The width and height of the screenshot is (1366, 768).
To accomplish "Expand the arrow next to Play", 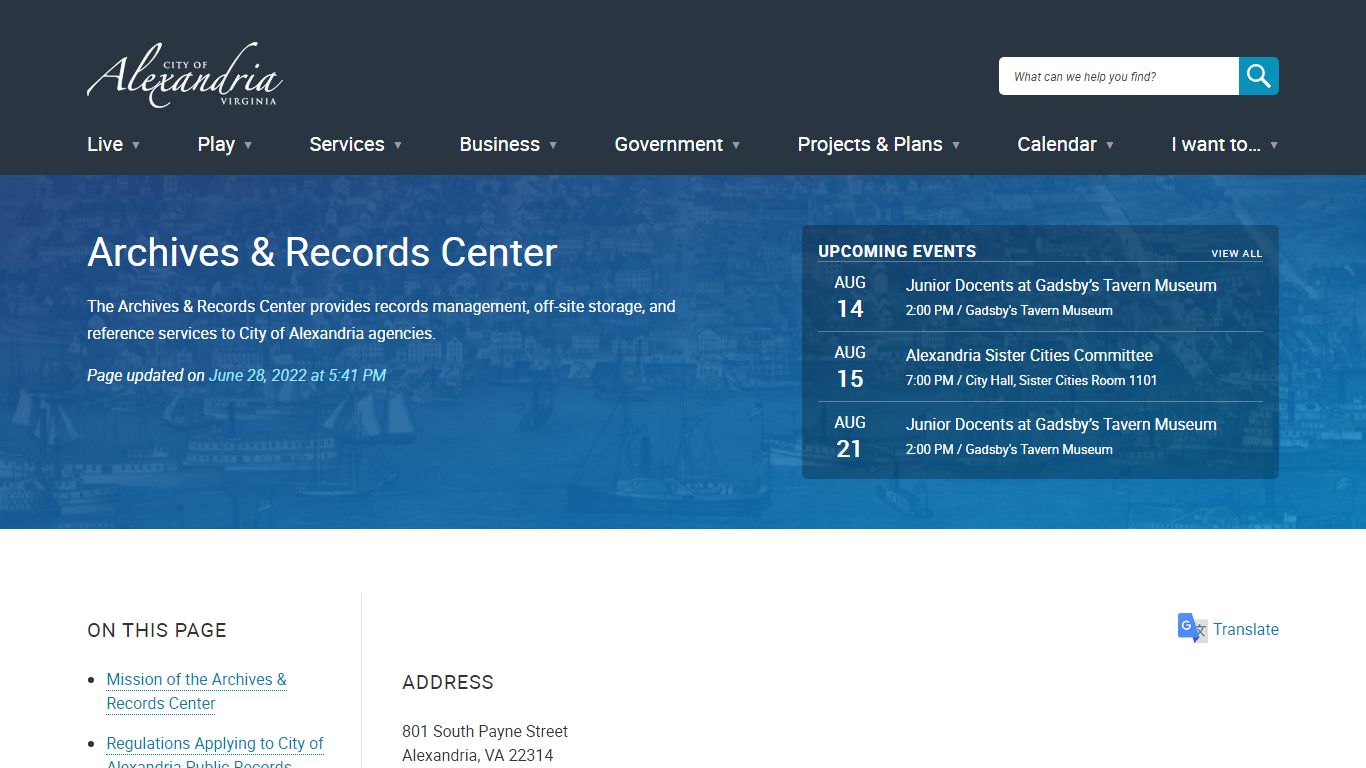I will (x=248, y=145).
